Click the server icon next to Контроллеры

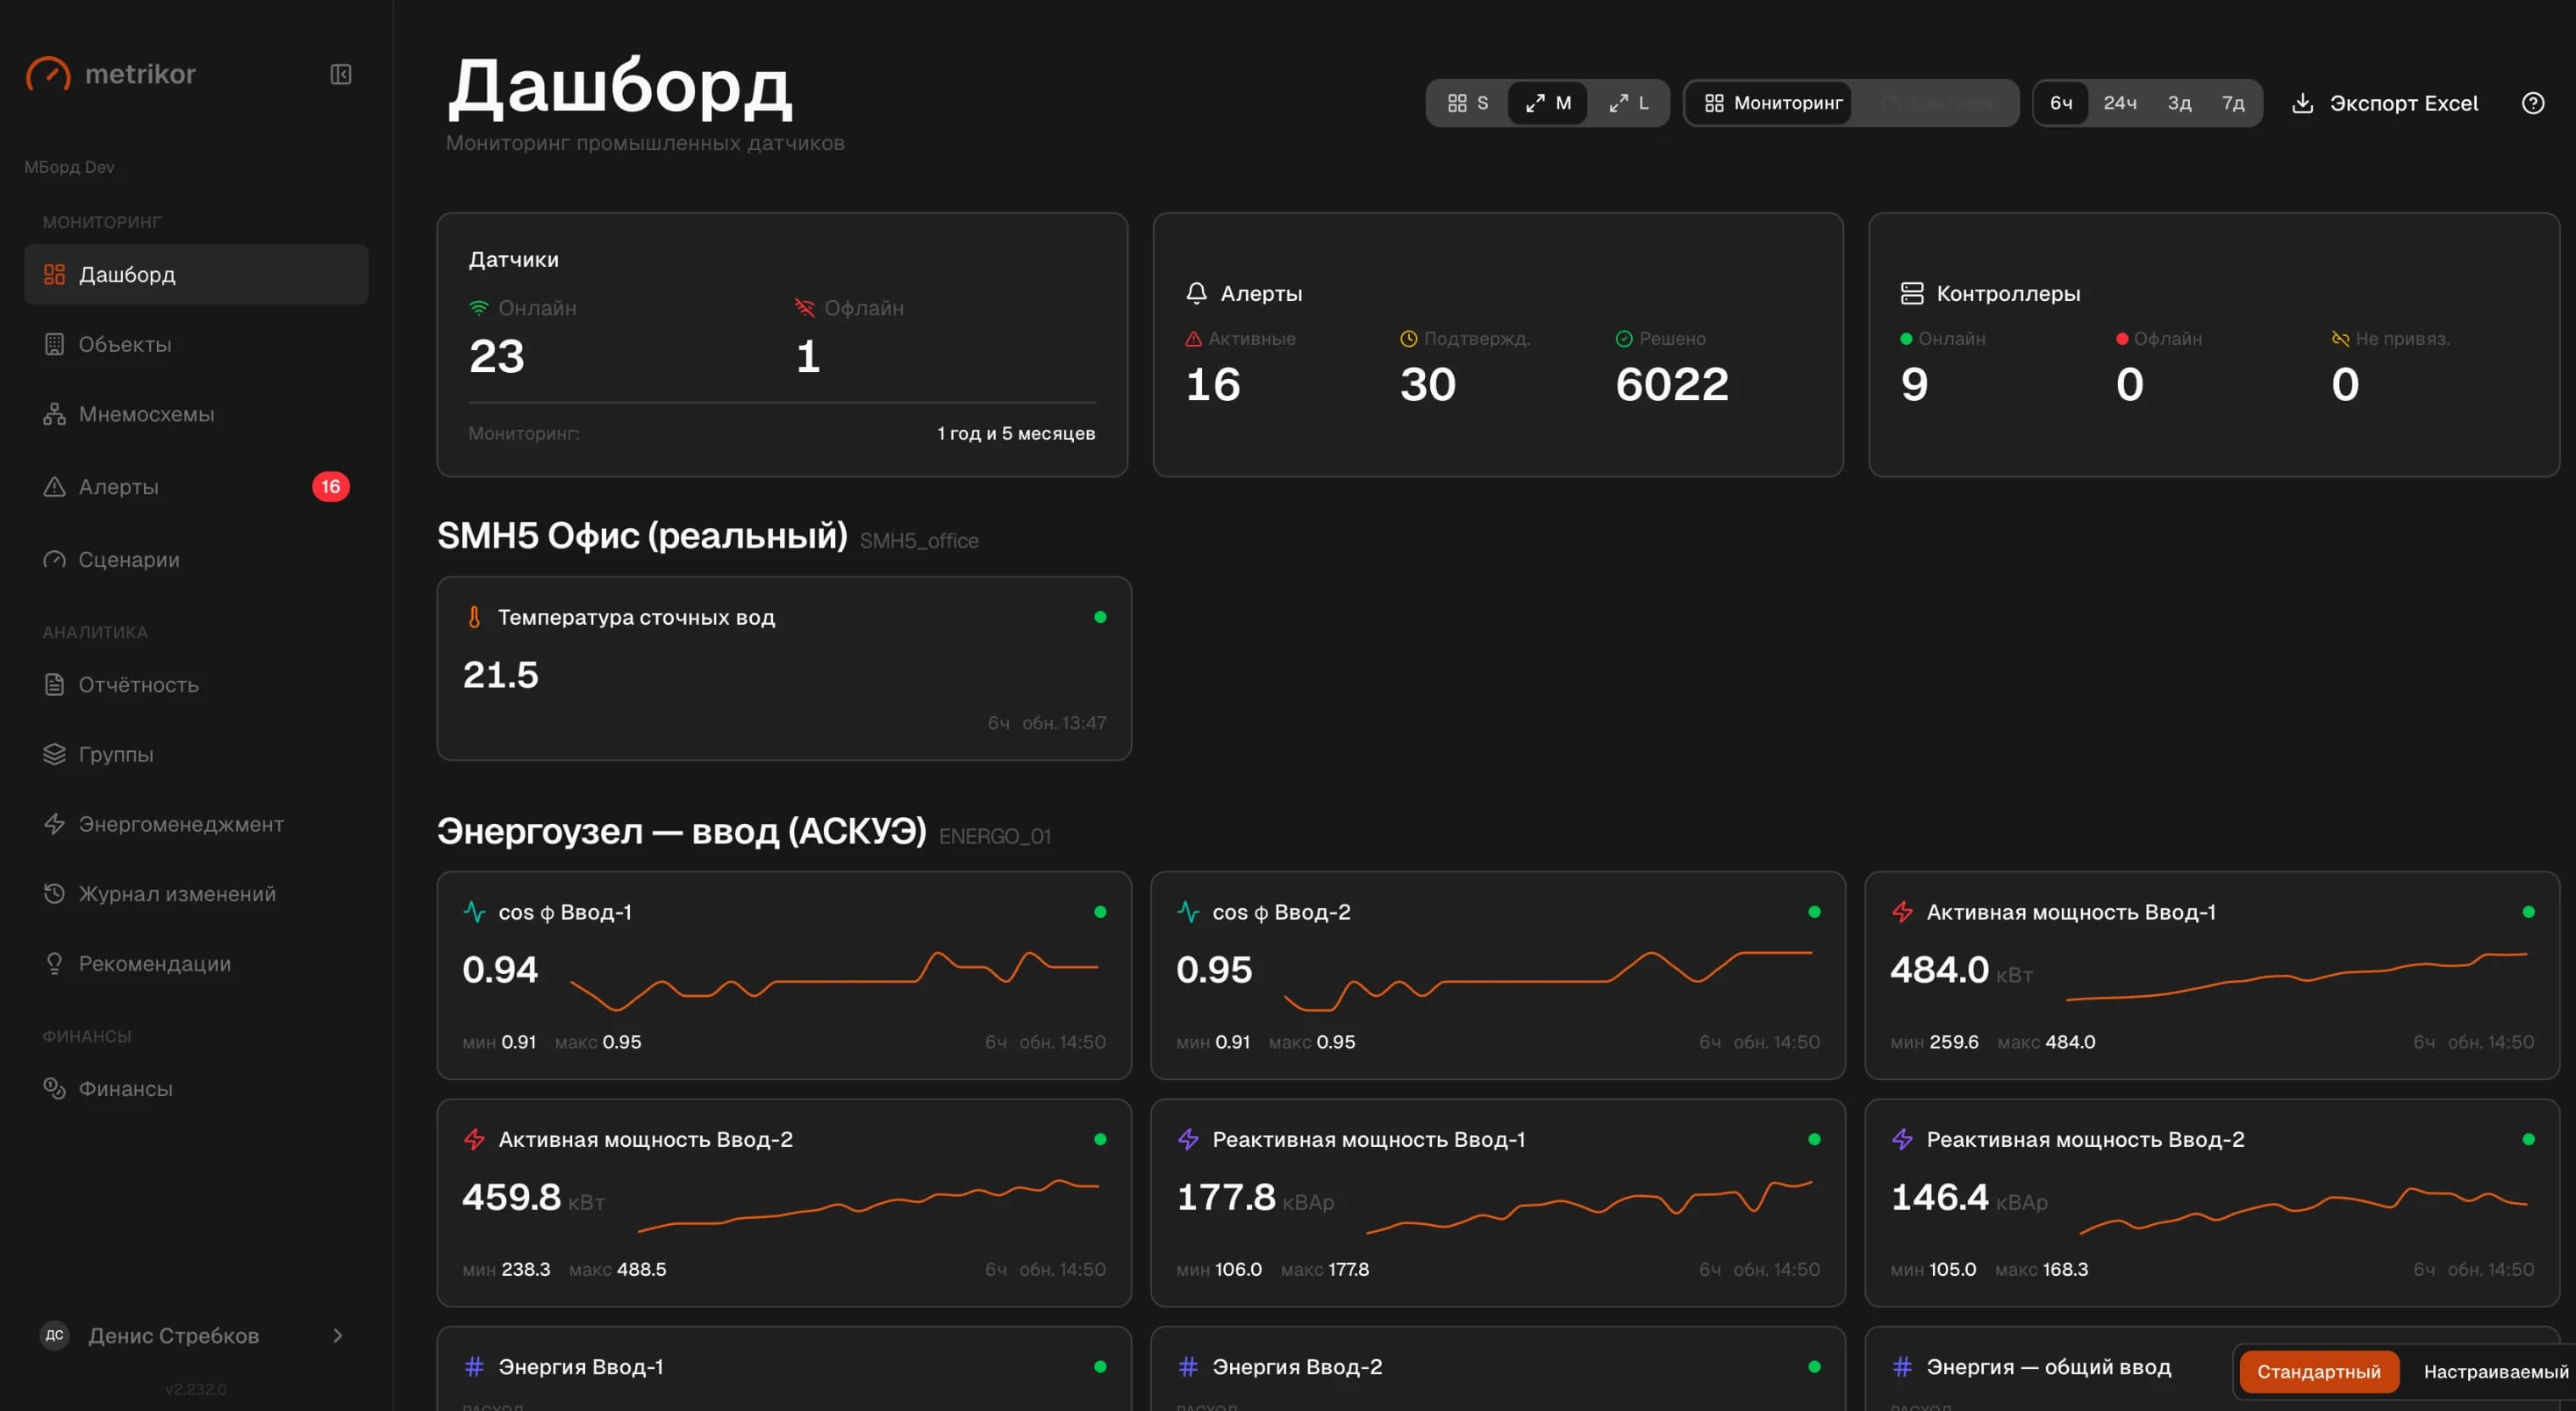pyautogui.click(x=1912, y=293)
